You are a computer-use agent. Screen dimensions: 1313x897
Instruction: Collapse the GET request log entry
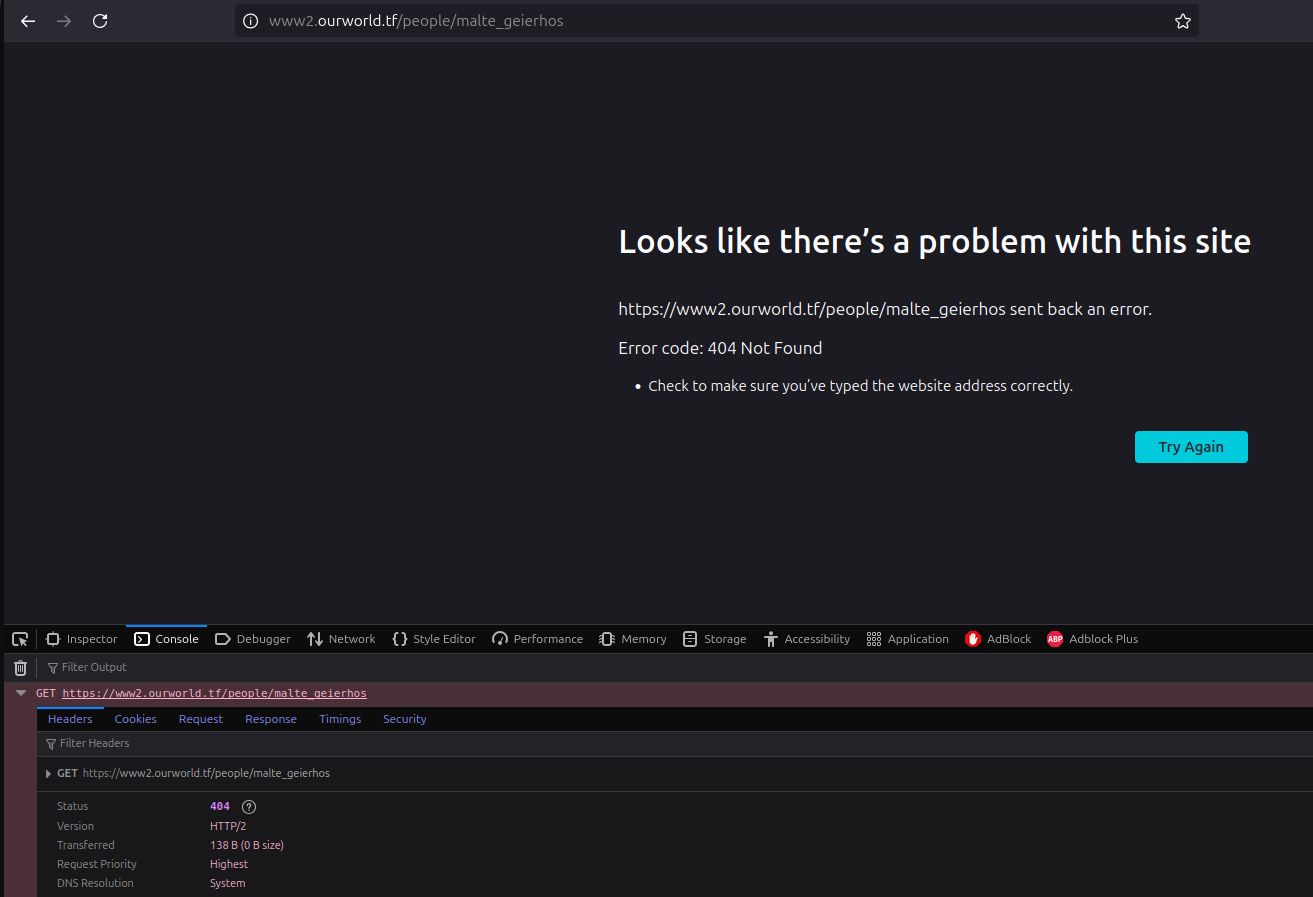pyautogui.click(x=21, y=693)
